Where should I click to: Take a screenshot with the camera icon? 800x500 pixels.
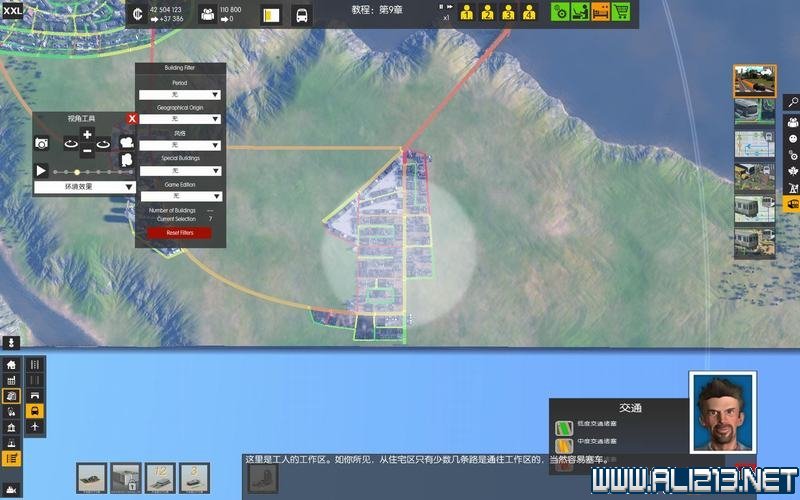(42, 144)
